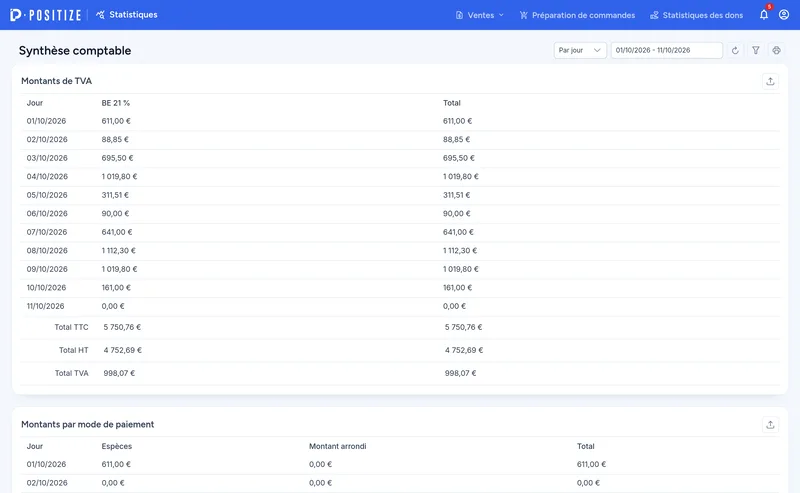This screenshot has height=493, width=800.
Task: Click the Positize logo
Action: (x=45, y=15)
